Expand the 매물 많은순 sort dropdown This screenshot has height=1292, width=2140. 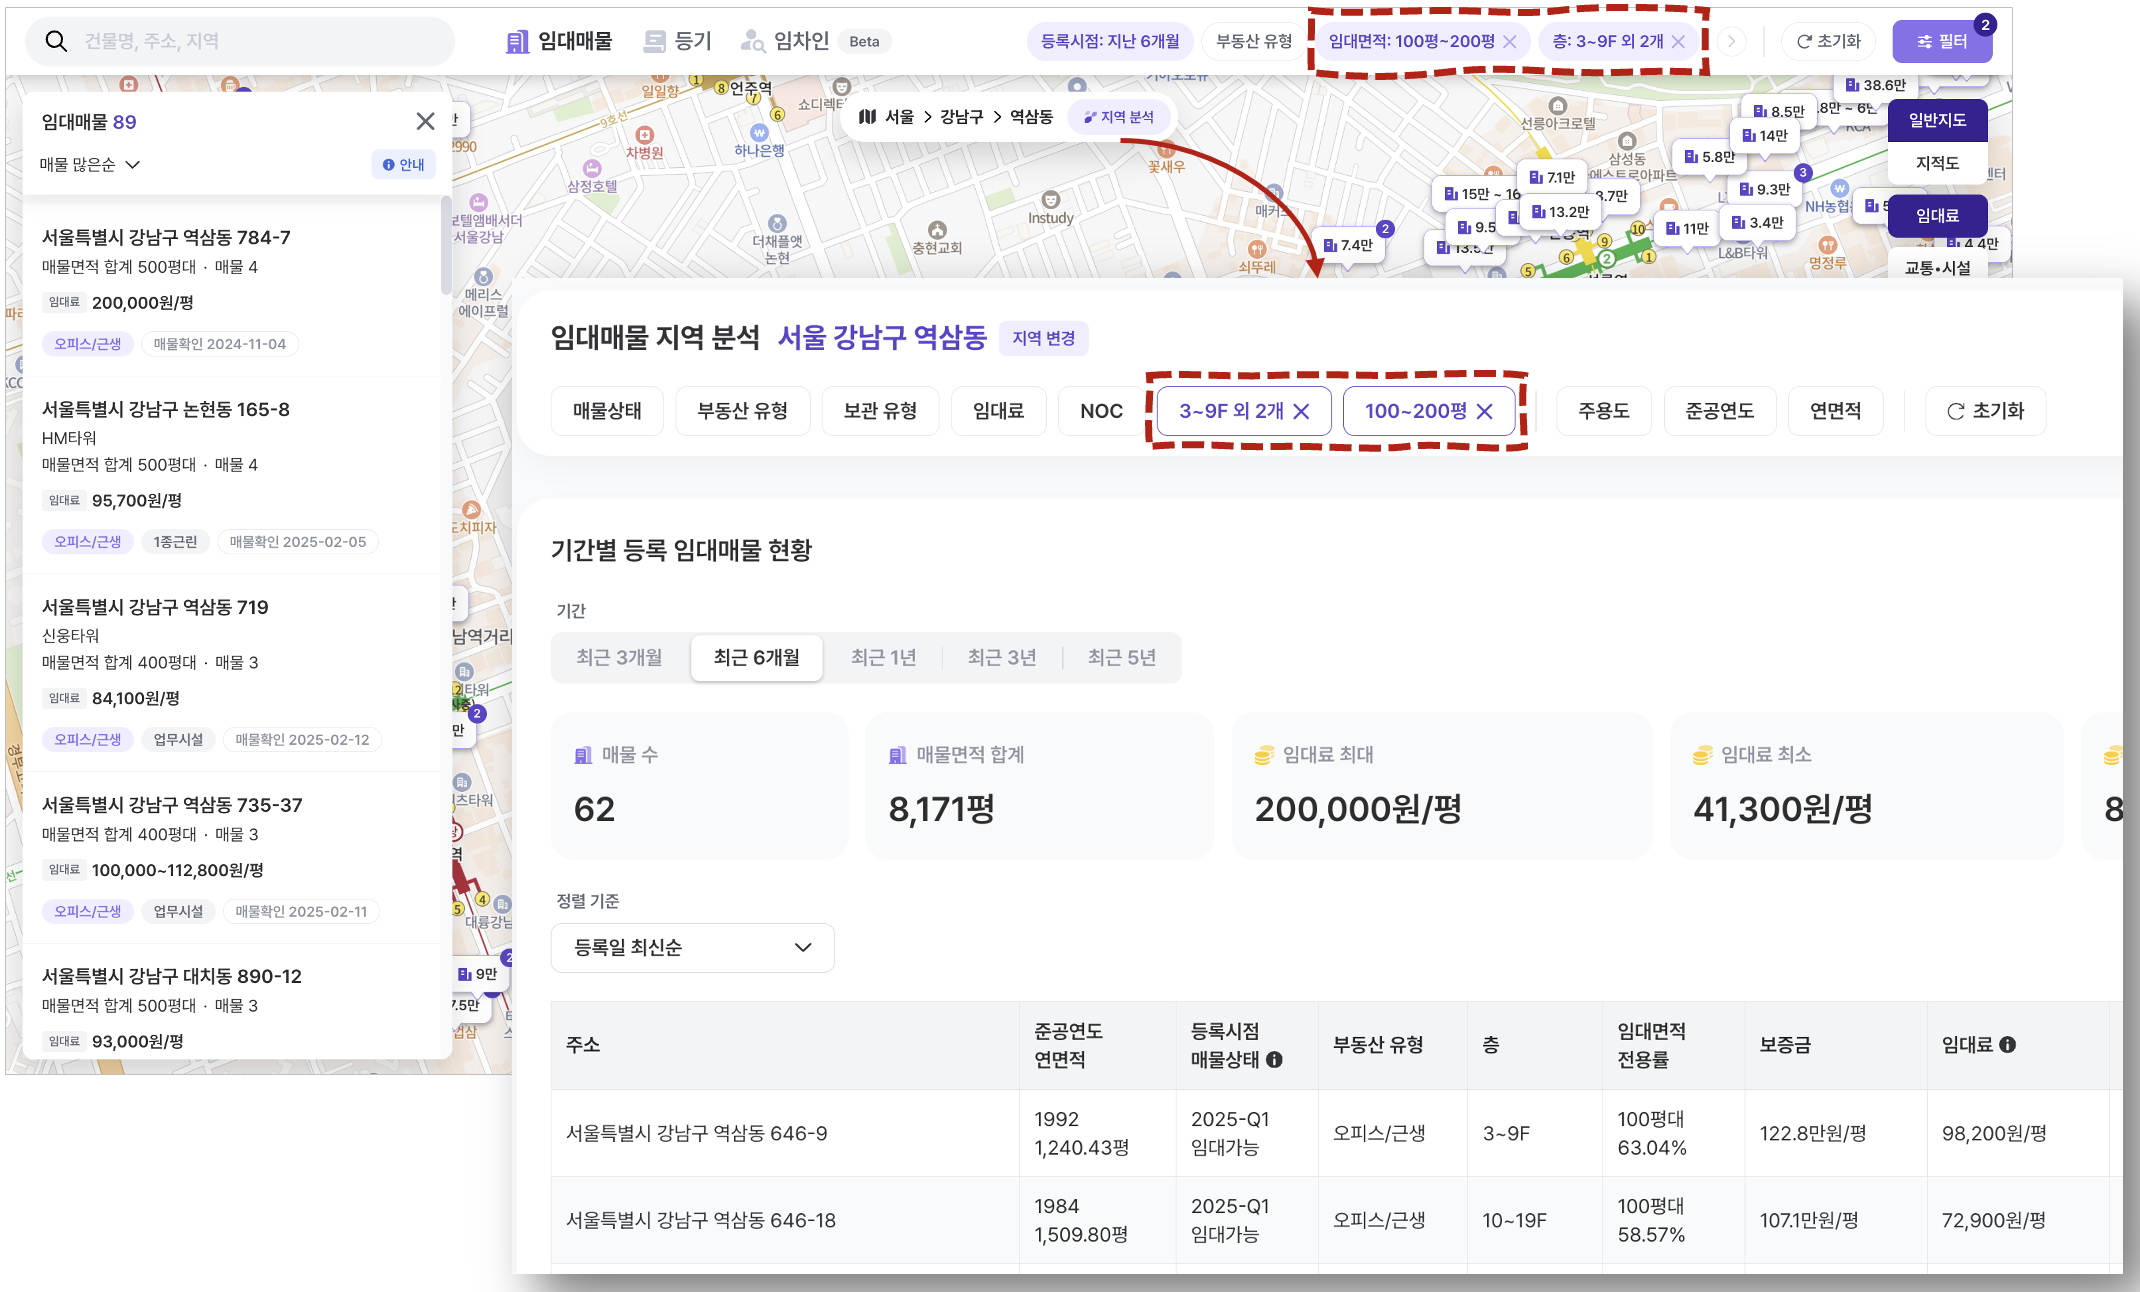[90, 164]
